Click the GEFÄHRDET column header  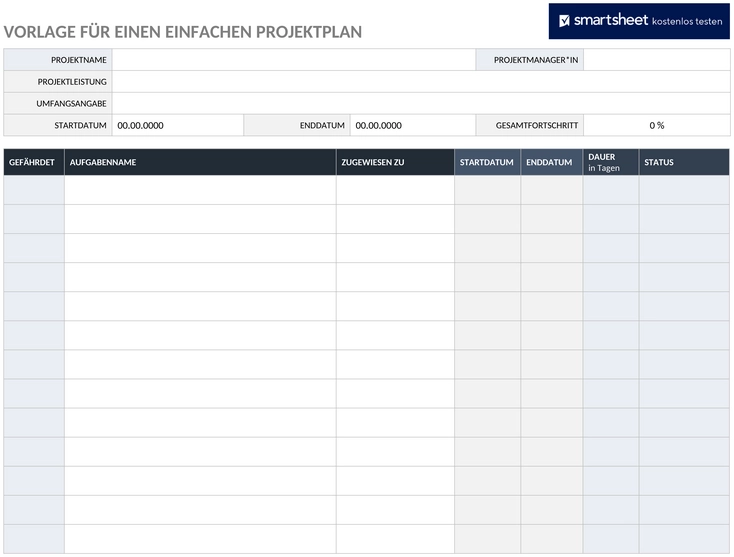coord(34,162)
